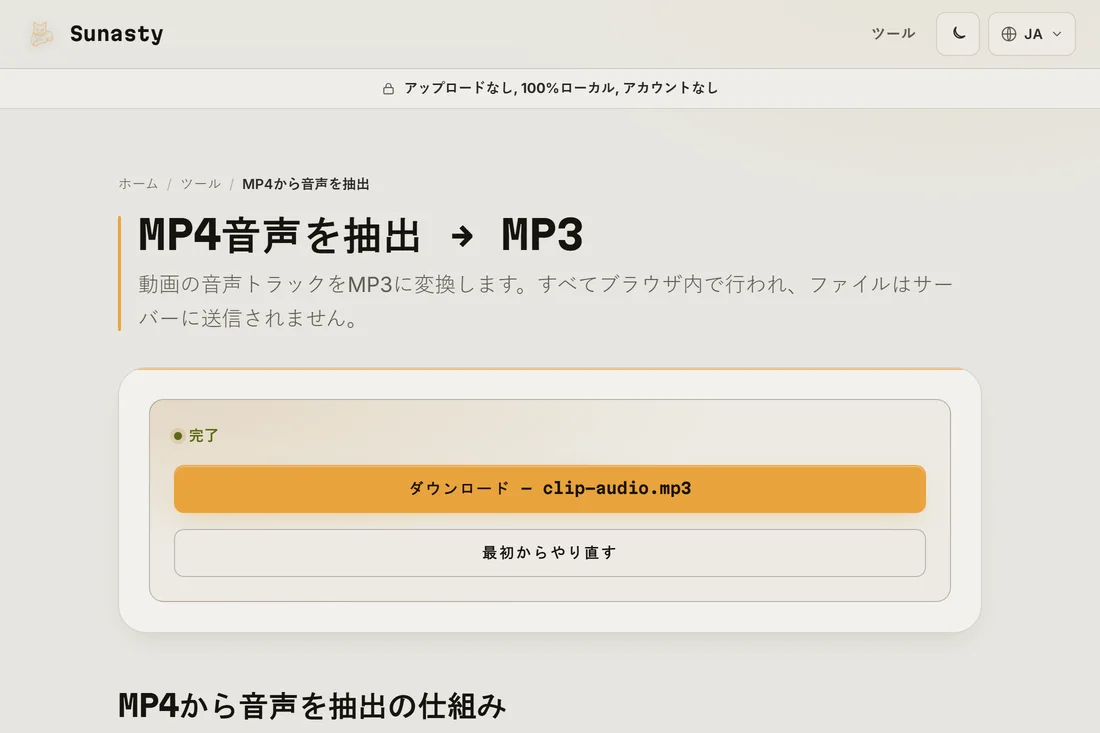The height and width of the screenshot is (733, 1100).
Task: Go to ツール in the breadcrumb
Action: click(201, 184)
